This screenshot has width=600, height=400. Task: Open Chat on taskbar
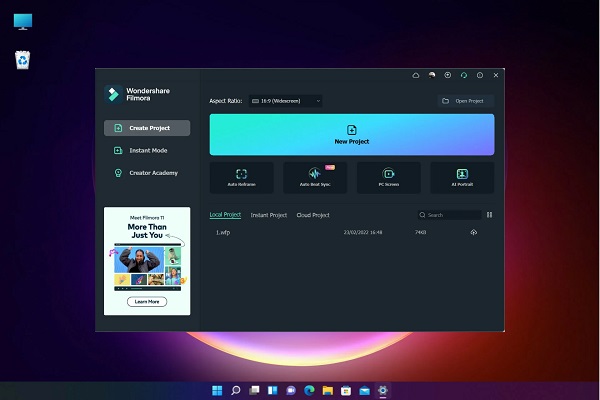291,390
